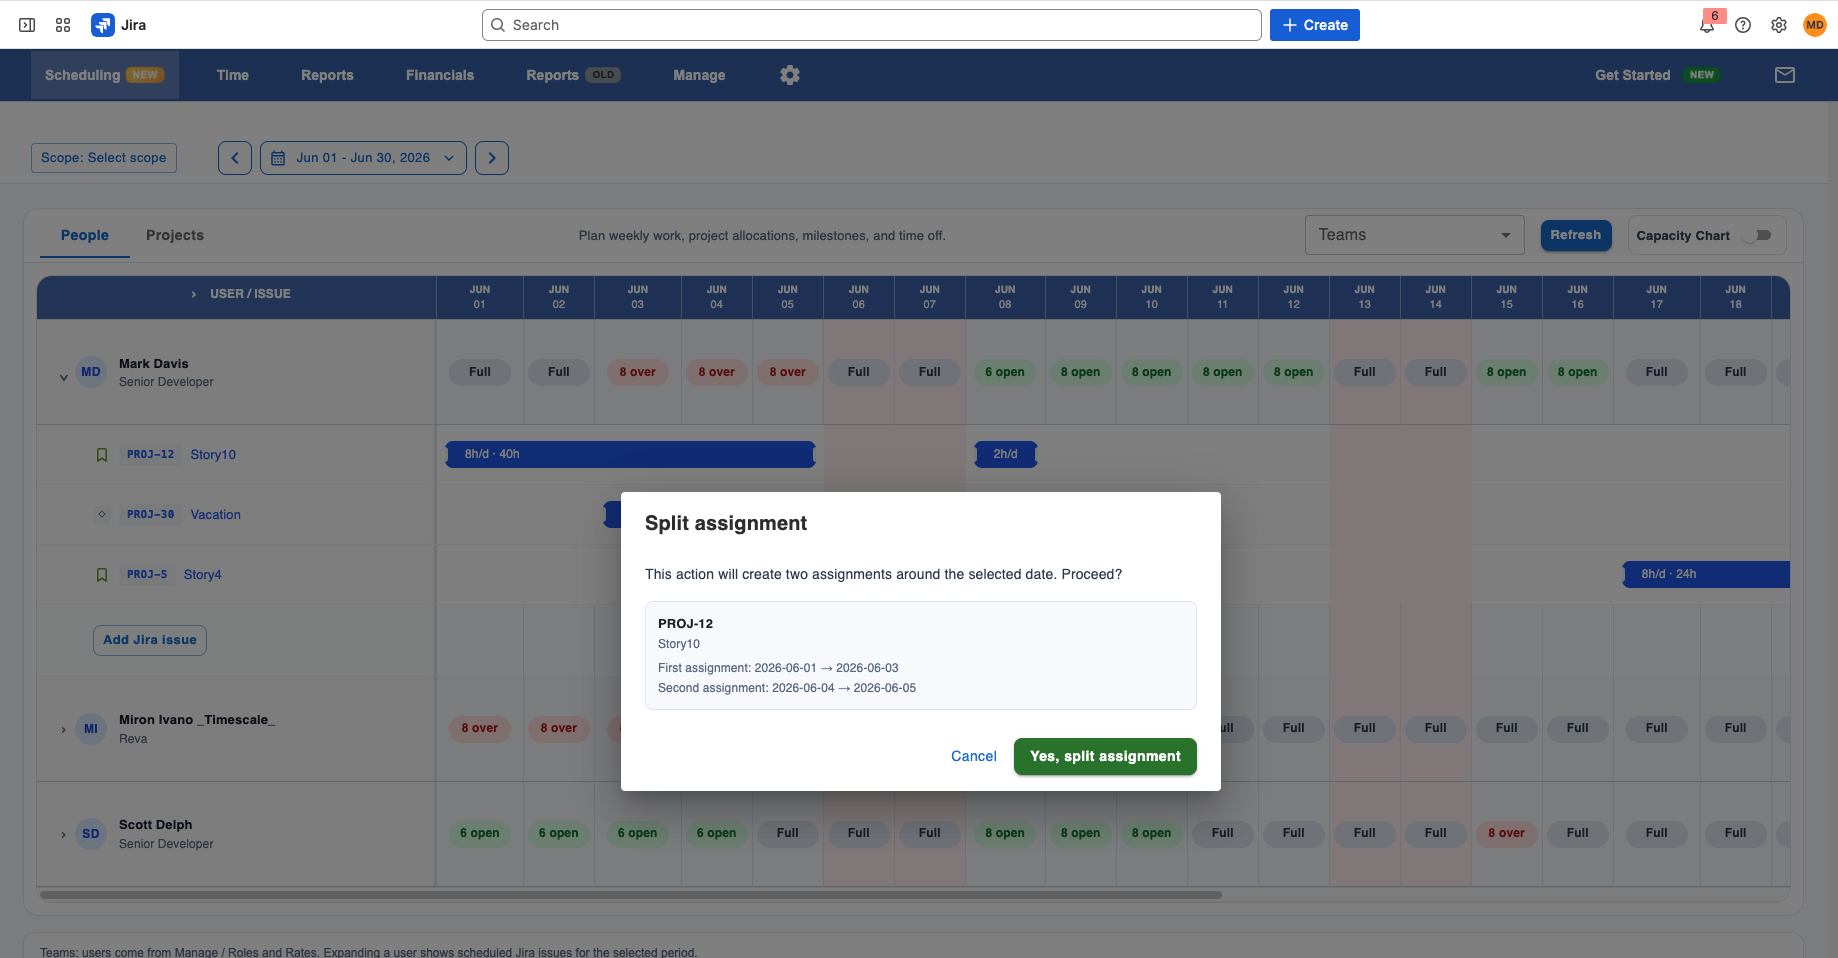The image size is (1838, 958).
Task: Click the JUN 10 column header
Action: click(1152, 297)
